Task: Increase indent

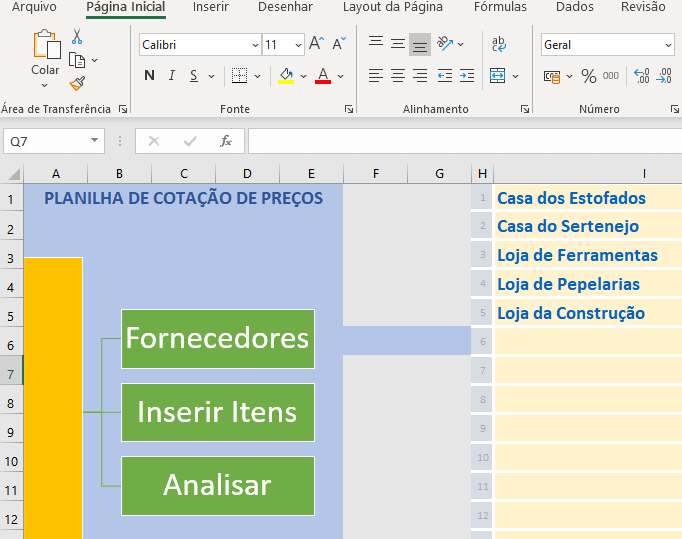Action: click(467, 76)
